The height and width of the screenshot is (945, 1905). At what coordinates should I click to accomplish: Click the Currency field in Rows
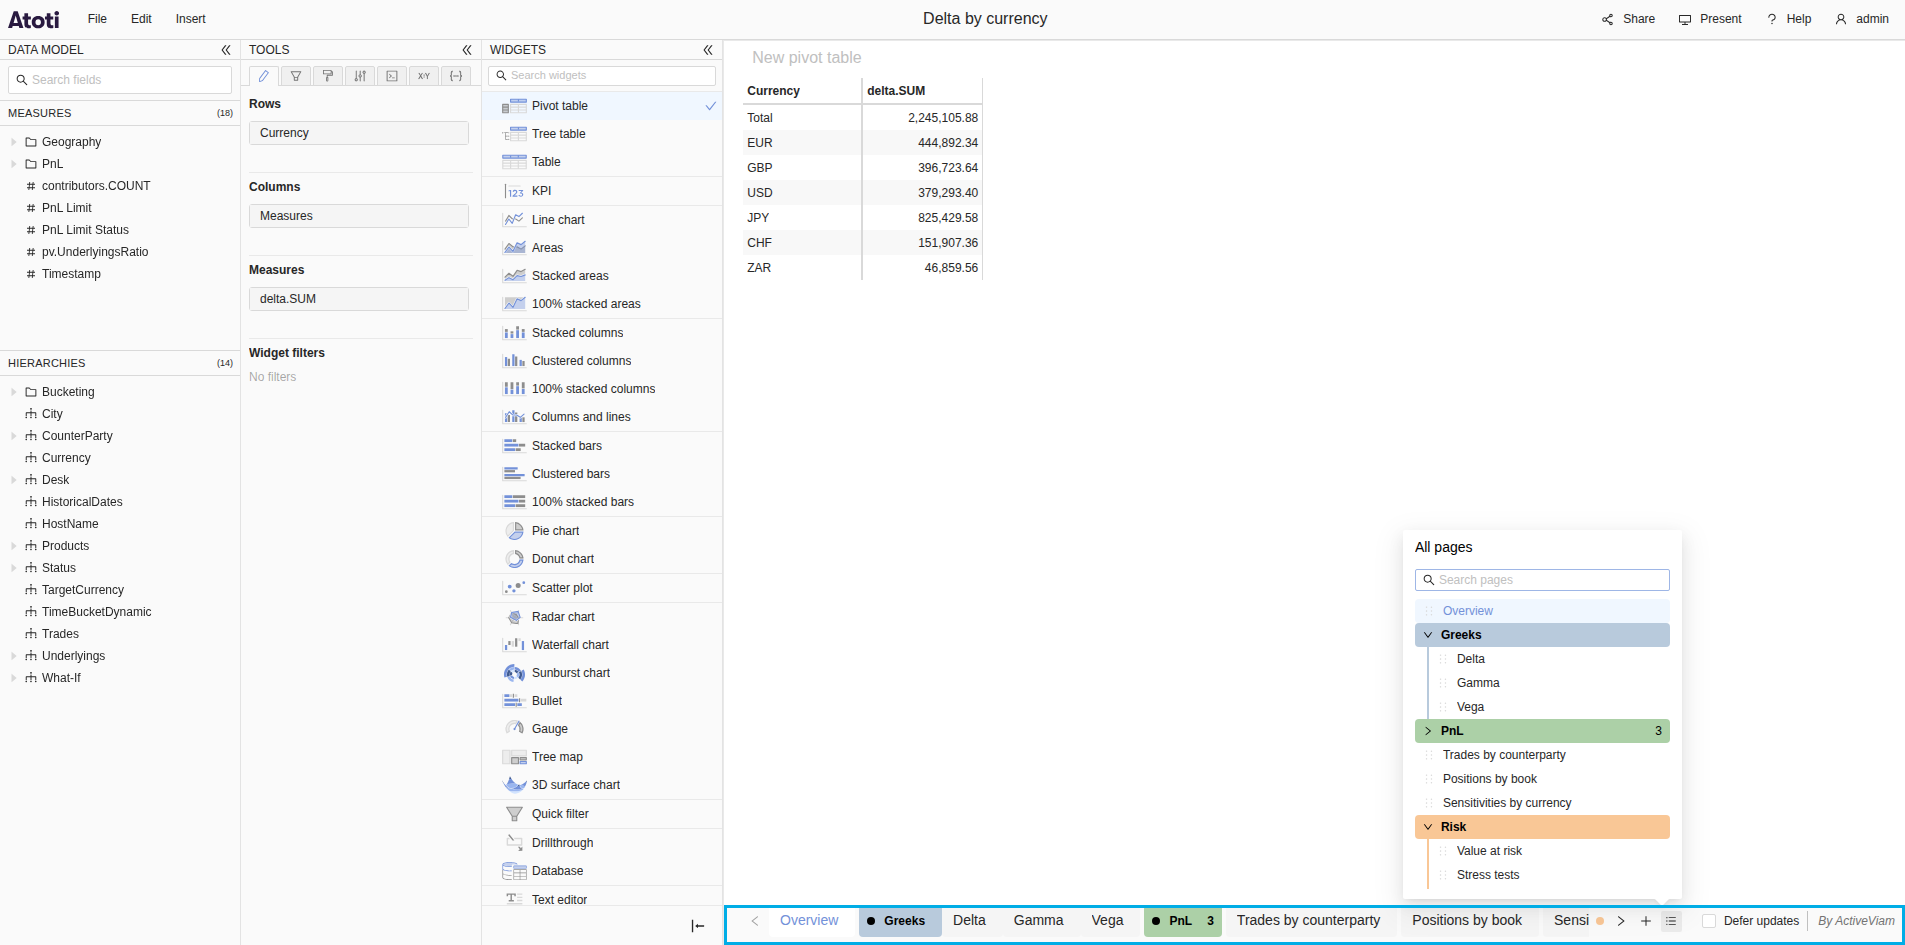coord(359,133)
